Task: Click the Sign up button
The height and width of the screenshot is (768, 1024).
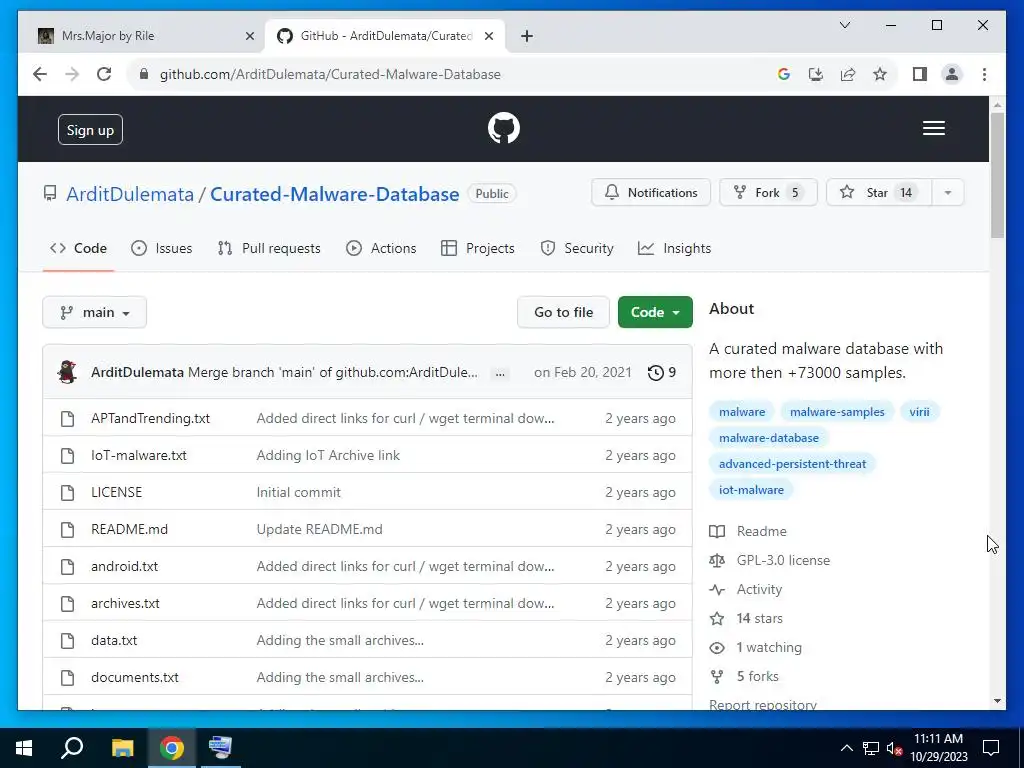Action: click(90, 129)
